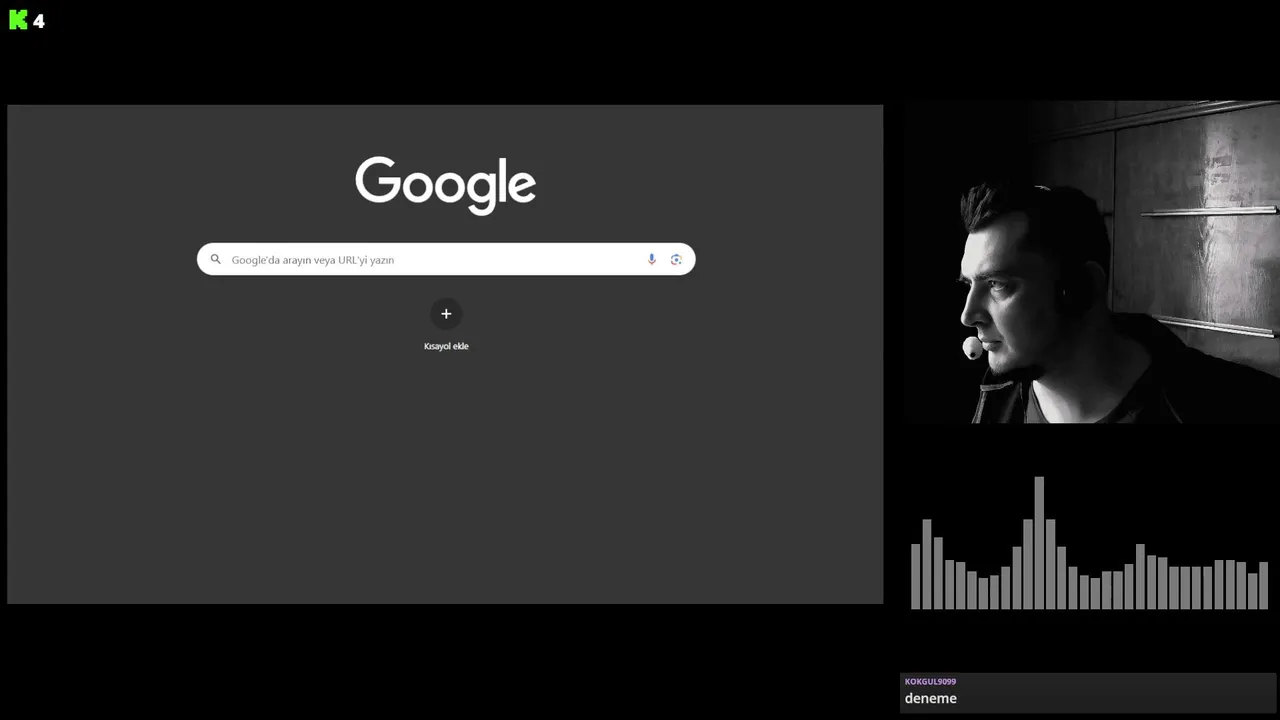Click the 'Kısayol ekle' label
This screenshot has height=720, width=1280.
[446, 346]
